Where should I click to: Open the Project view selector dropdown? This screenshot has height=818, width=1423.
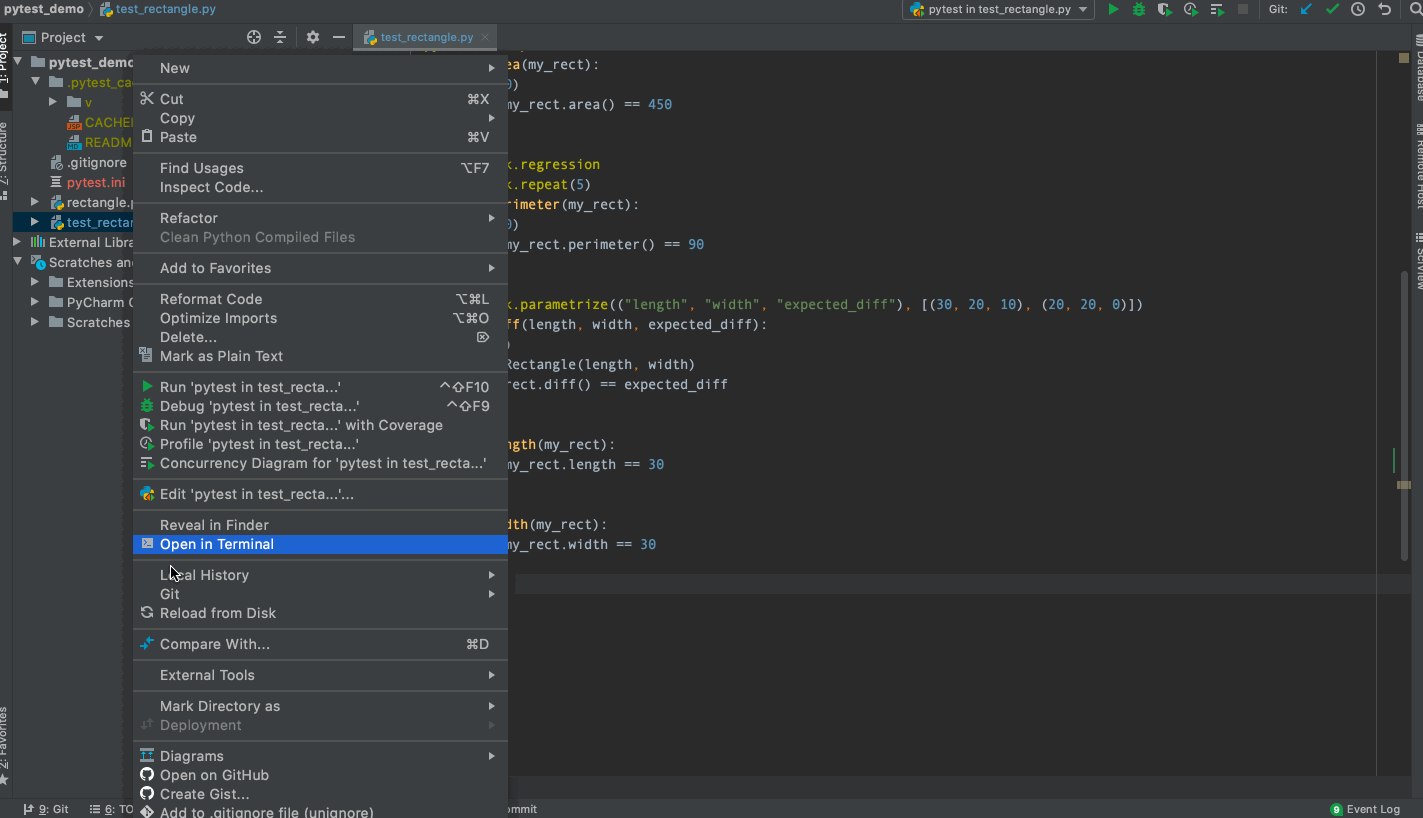click(63, 37)
